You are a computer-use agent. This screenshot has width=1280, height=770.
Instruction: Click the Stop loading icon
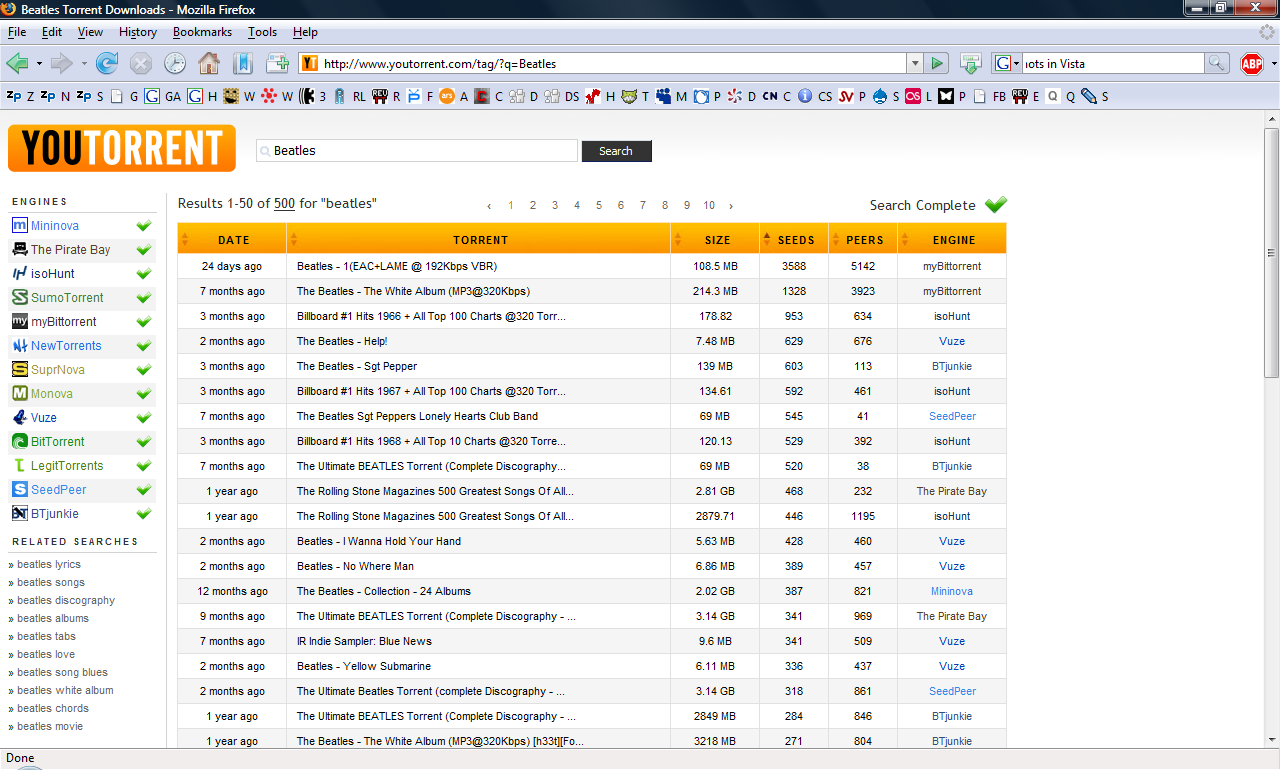coord(141,63)
